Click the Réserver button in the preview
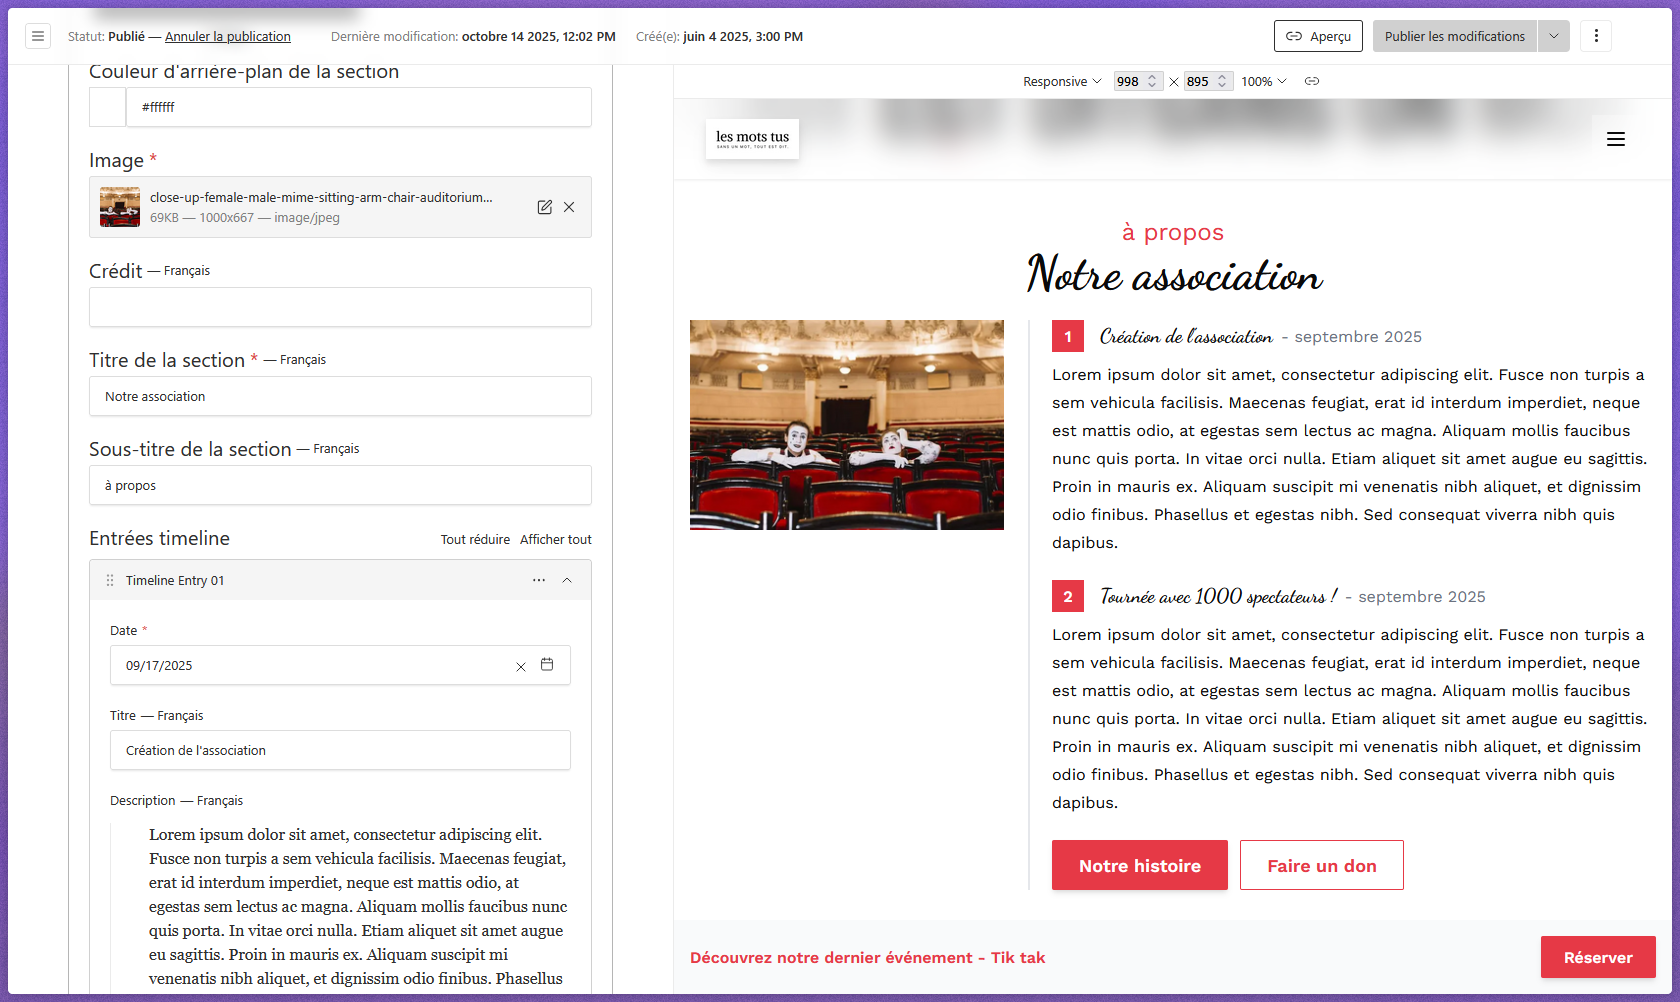1680x1002 pixels. (x=1598, y=957)
